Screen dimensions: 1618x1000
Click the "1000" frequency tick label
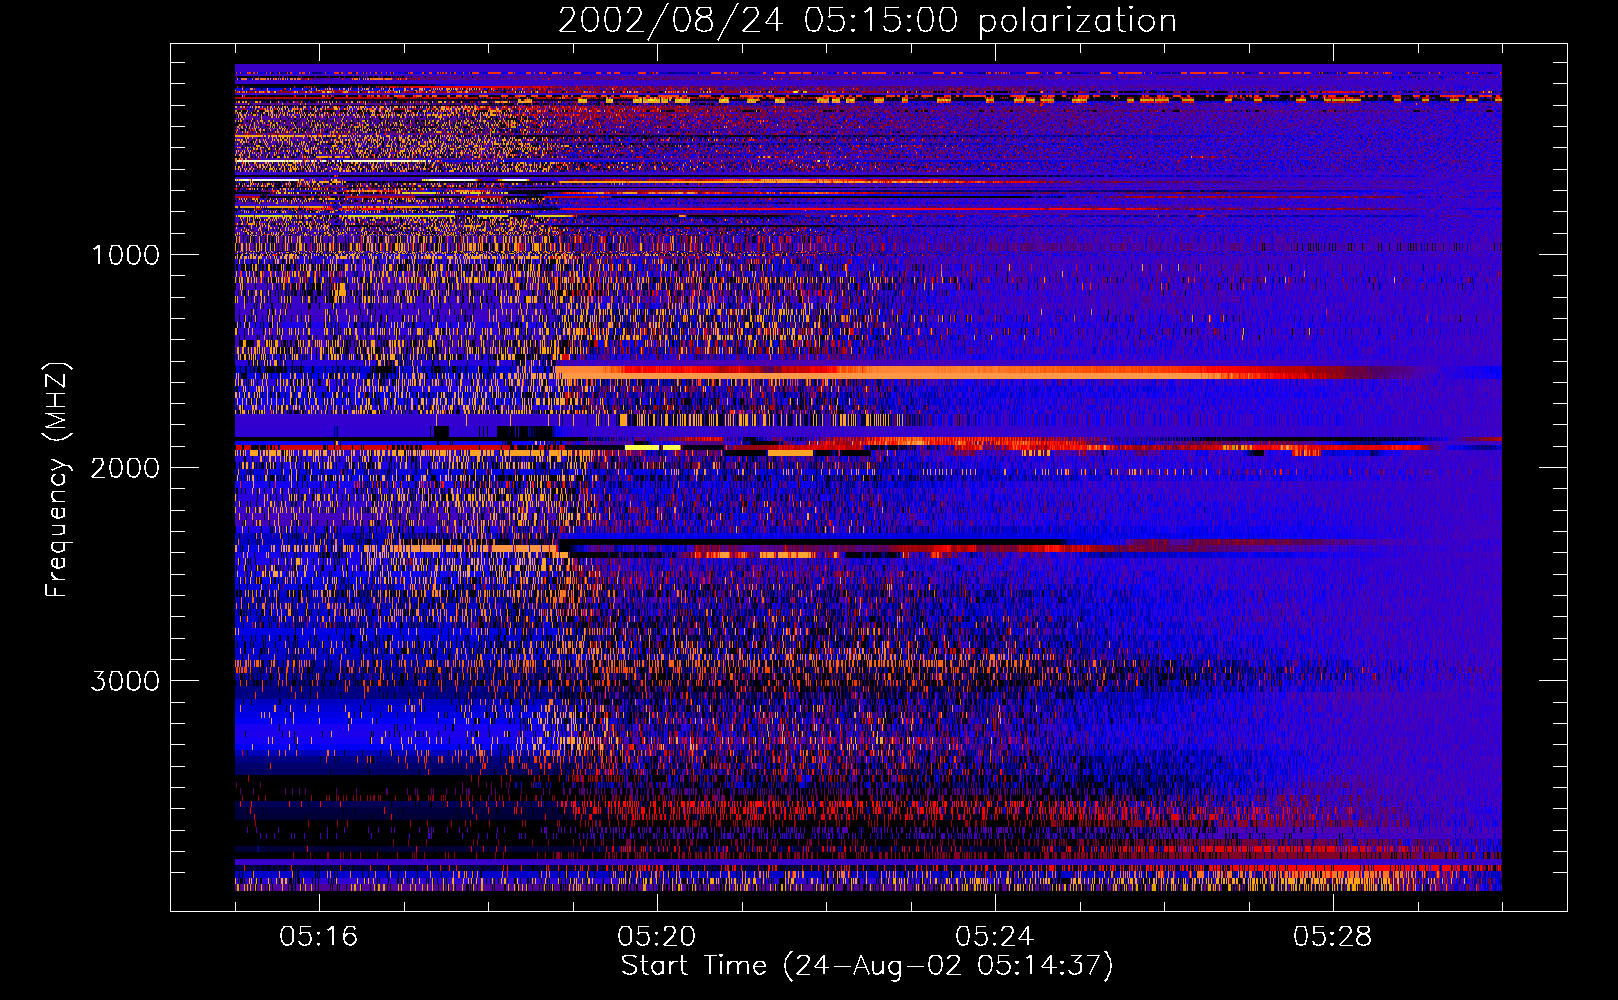pyautogui.click(x=125, y=255)
